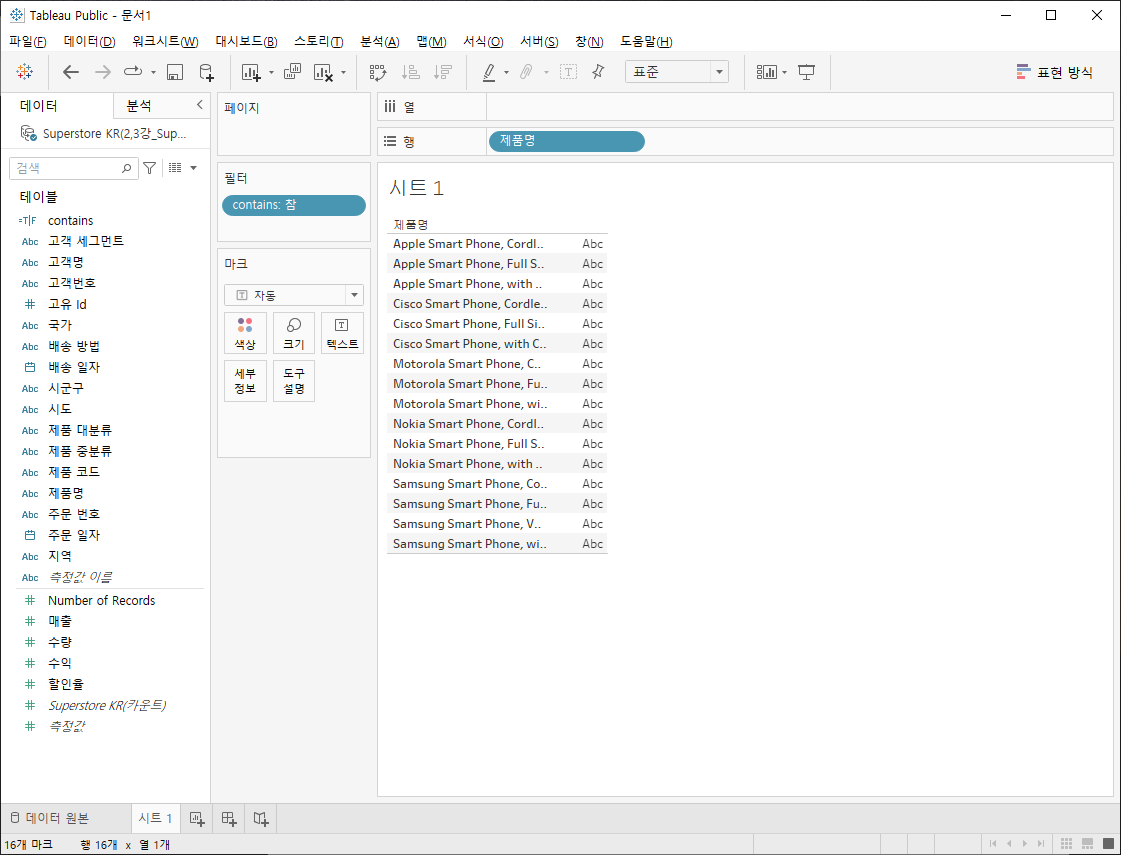The image size is (1121, 855).
Task: Click the Presentation mode icon
Action: point(806,71)
